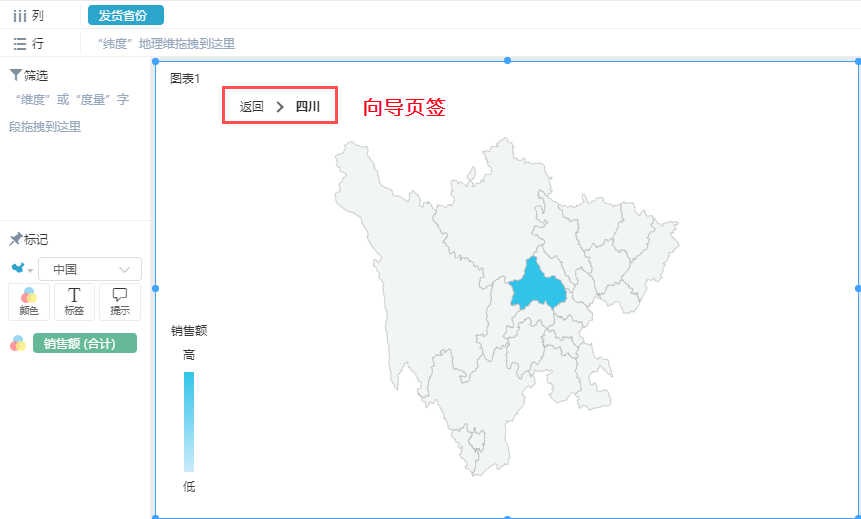Screen dimensions: 861x519
Task: Click the 标记 pin icon
Action: [x=16, y=239]
